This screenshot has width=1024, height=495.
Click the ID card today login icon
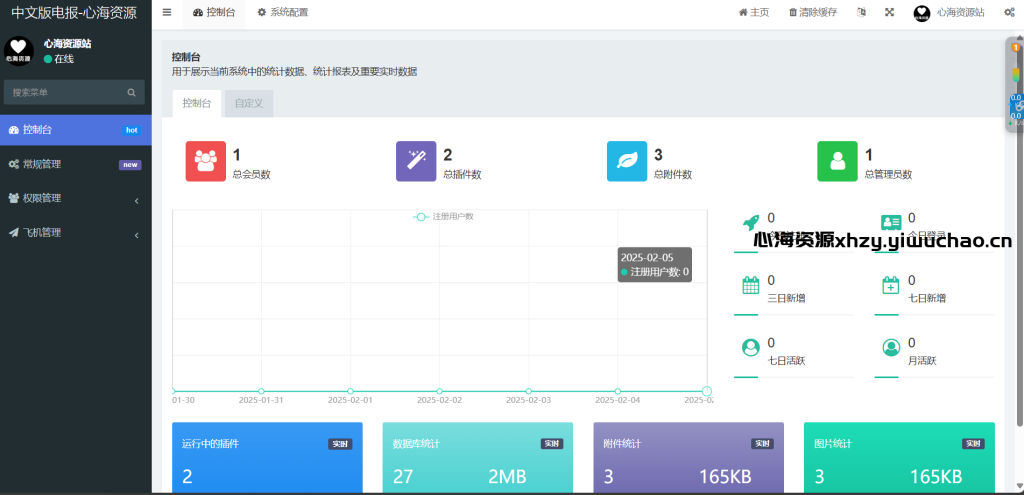(x=891, y=223)
